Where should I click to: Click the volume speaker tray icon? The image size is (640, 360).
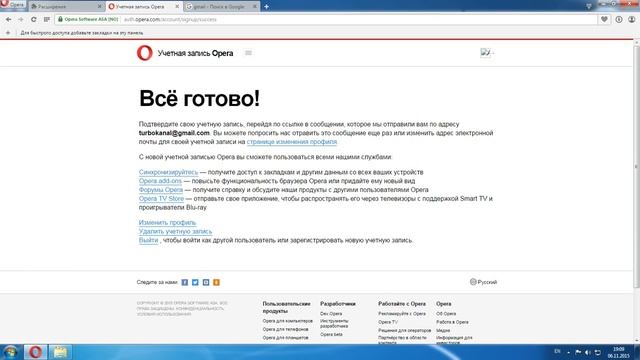pos(588,352)
